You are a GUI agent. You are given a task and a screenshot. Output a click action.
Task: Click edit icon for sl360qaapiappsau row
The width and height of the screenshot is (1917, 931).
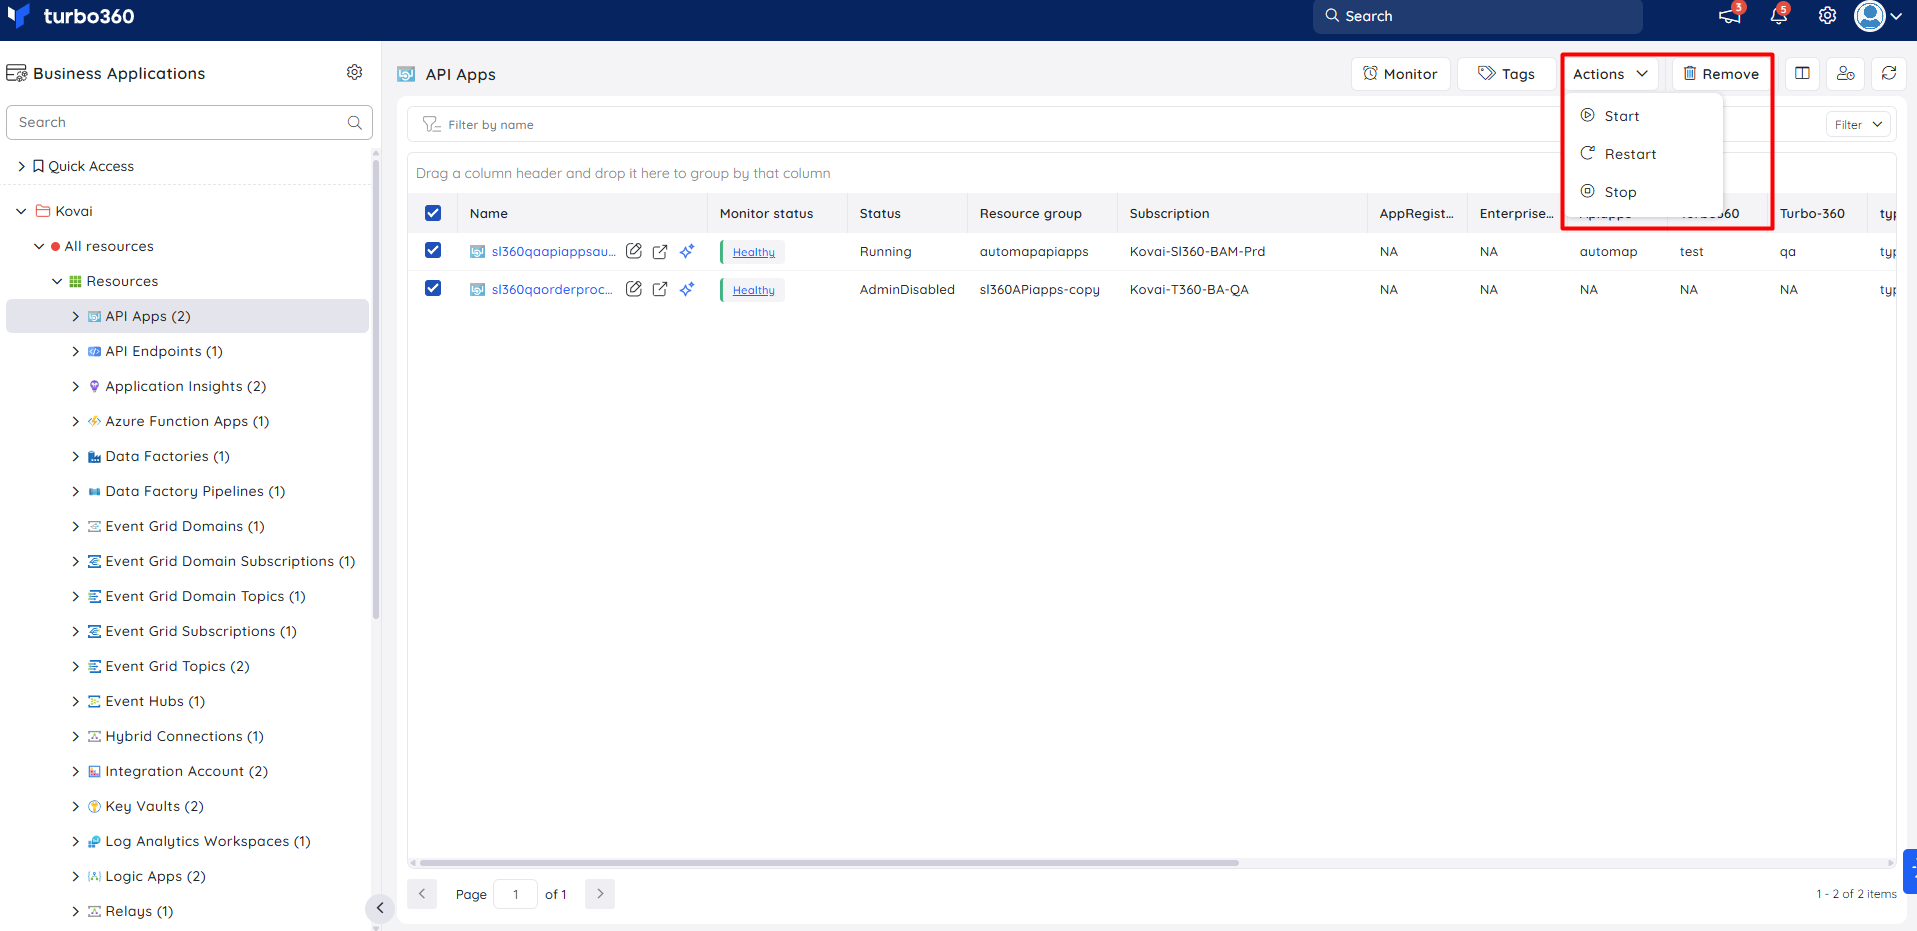coord(634,251)
